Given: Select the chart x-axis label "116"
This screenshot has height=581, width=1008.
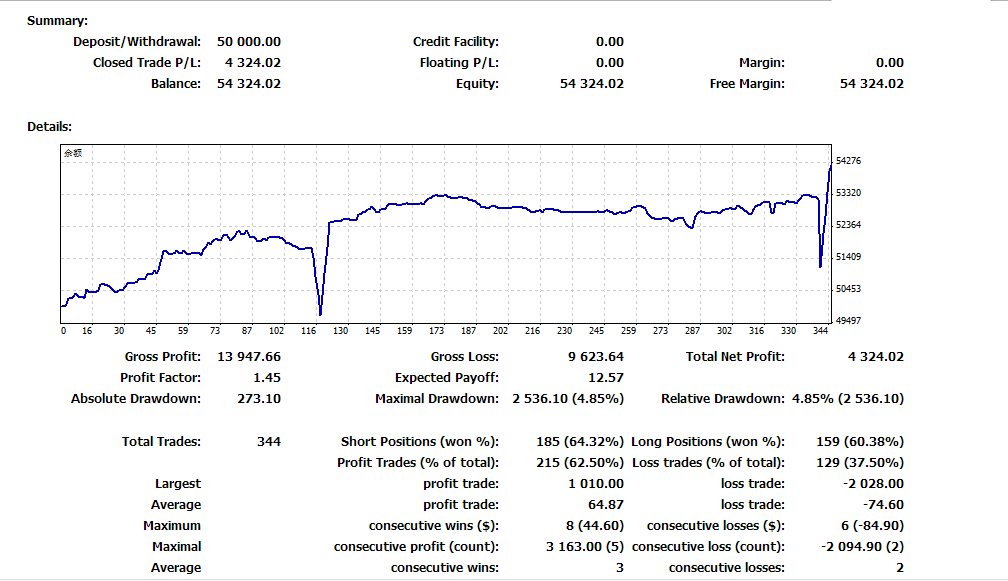Looking at the screenshot, I should 309,331.
